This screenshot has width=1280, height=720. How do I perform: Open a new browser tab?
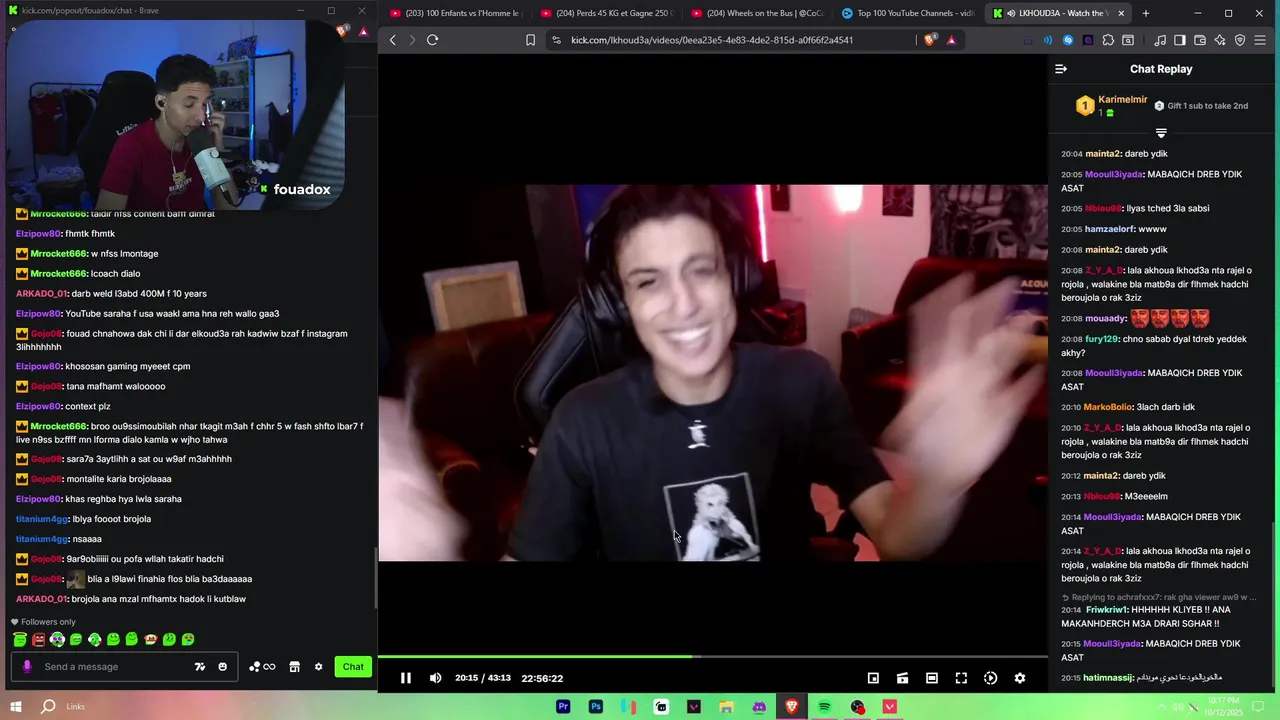(1146, 13)
